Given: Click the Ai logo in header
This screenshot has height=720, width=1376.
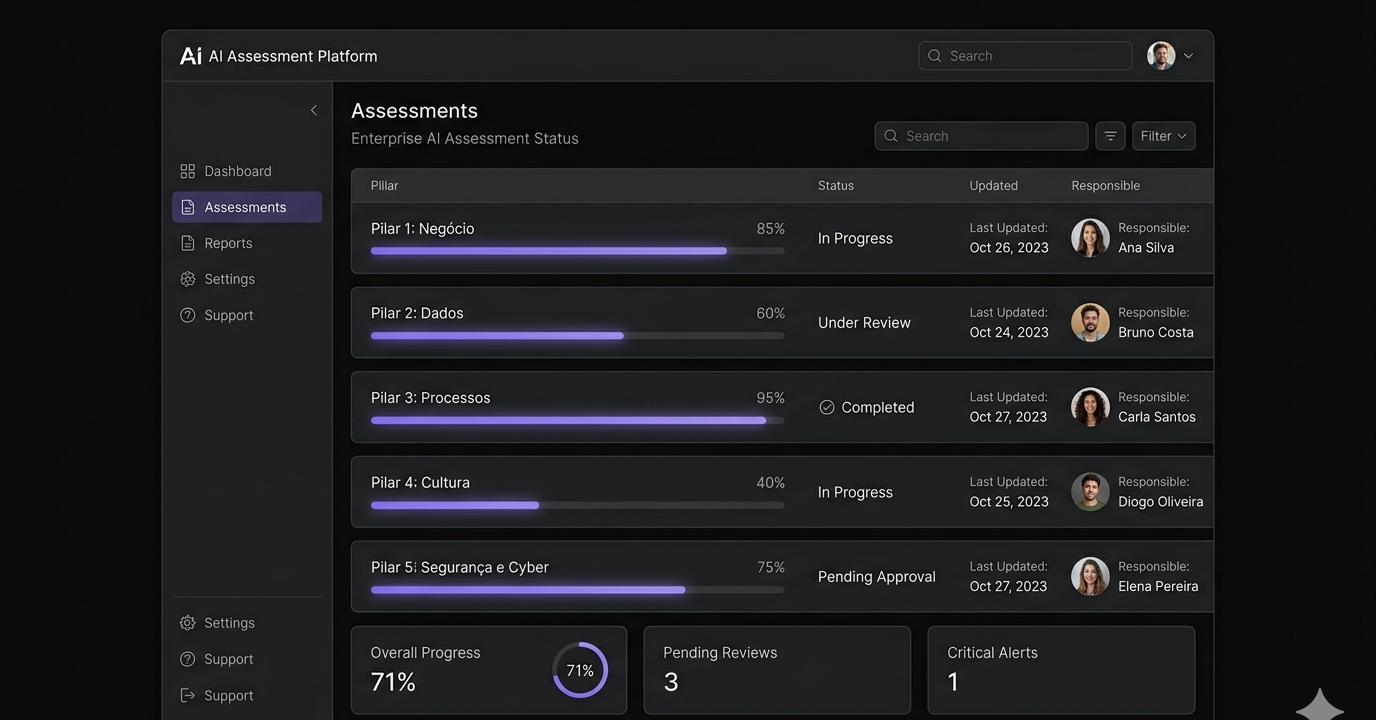Looking at the screenshot, I should [191, 56].
